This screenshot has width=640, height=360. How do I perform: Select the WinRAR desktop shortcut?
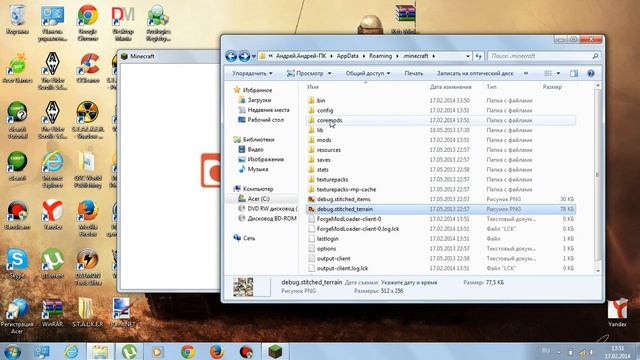pos(53,313)
